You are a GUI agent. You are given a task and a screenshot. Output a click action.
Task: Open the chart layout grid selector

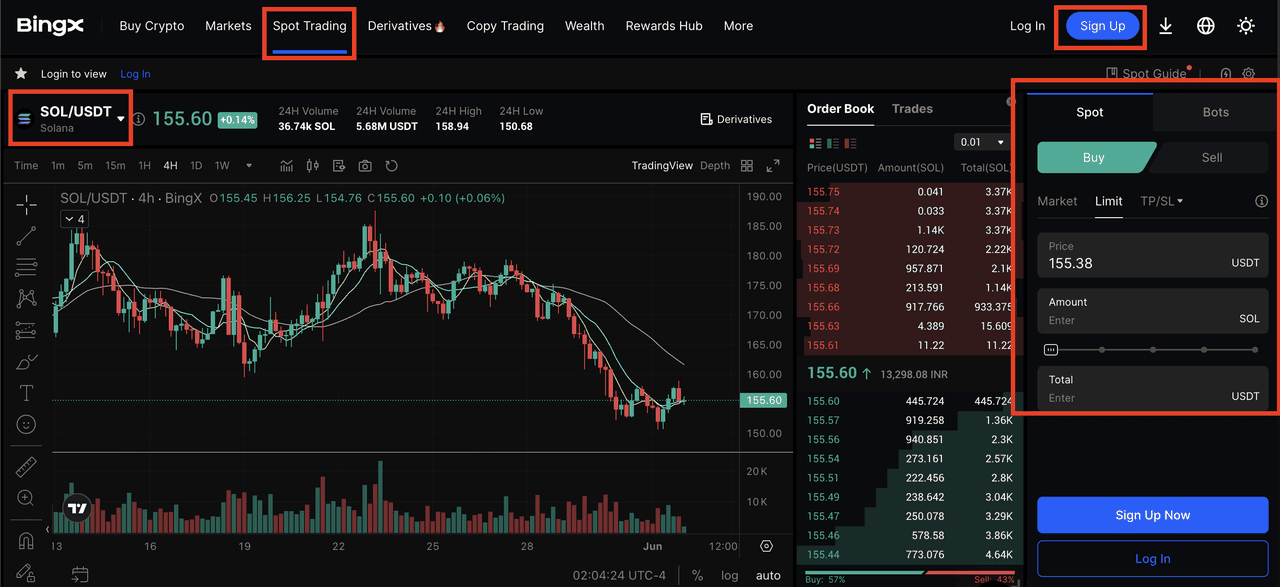coord(747,166)
